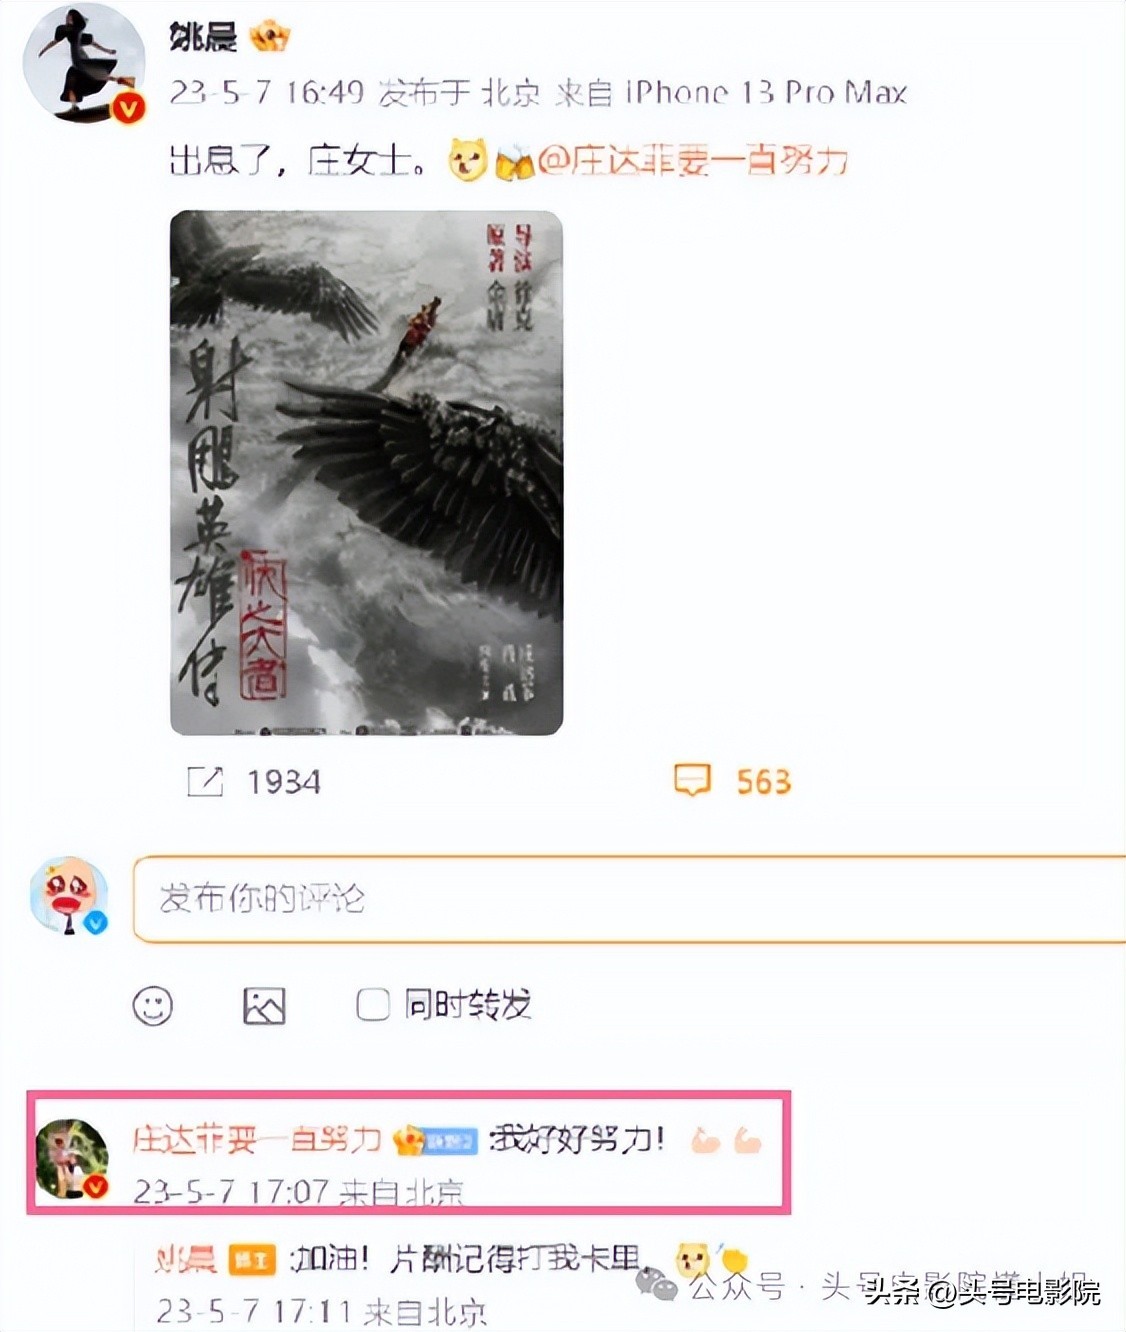Click the comment bubble icon beside 563
Image resolution: width=1126 pixels, height=1332 pixels.
click(692, 780)
